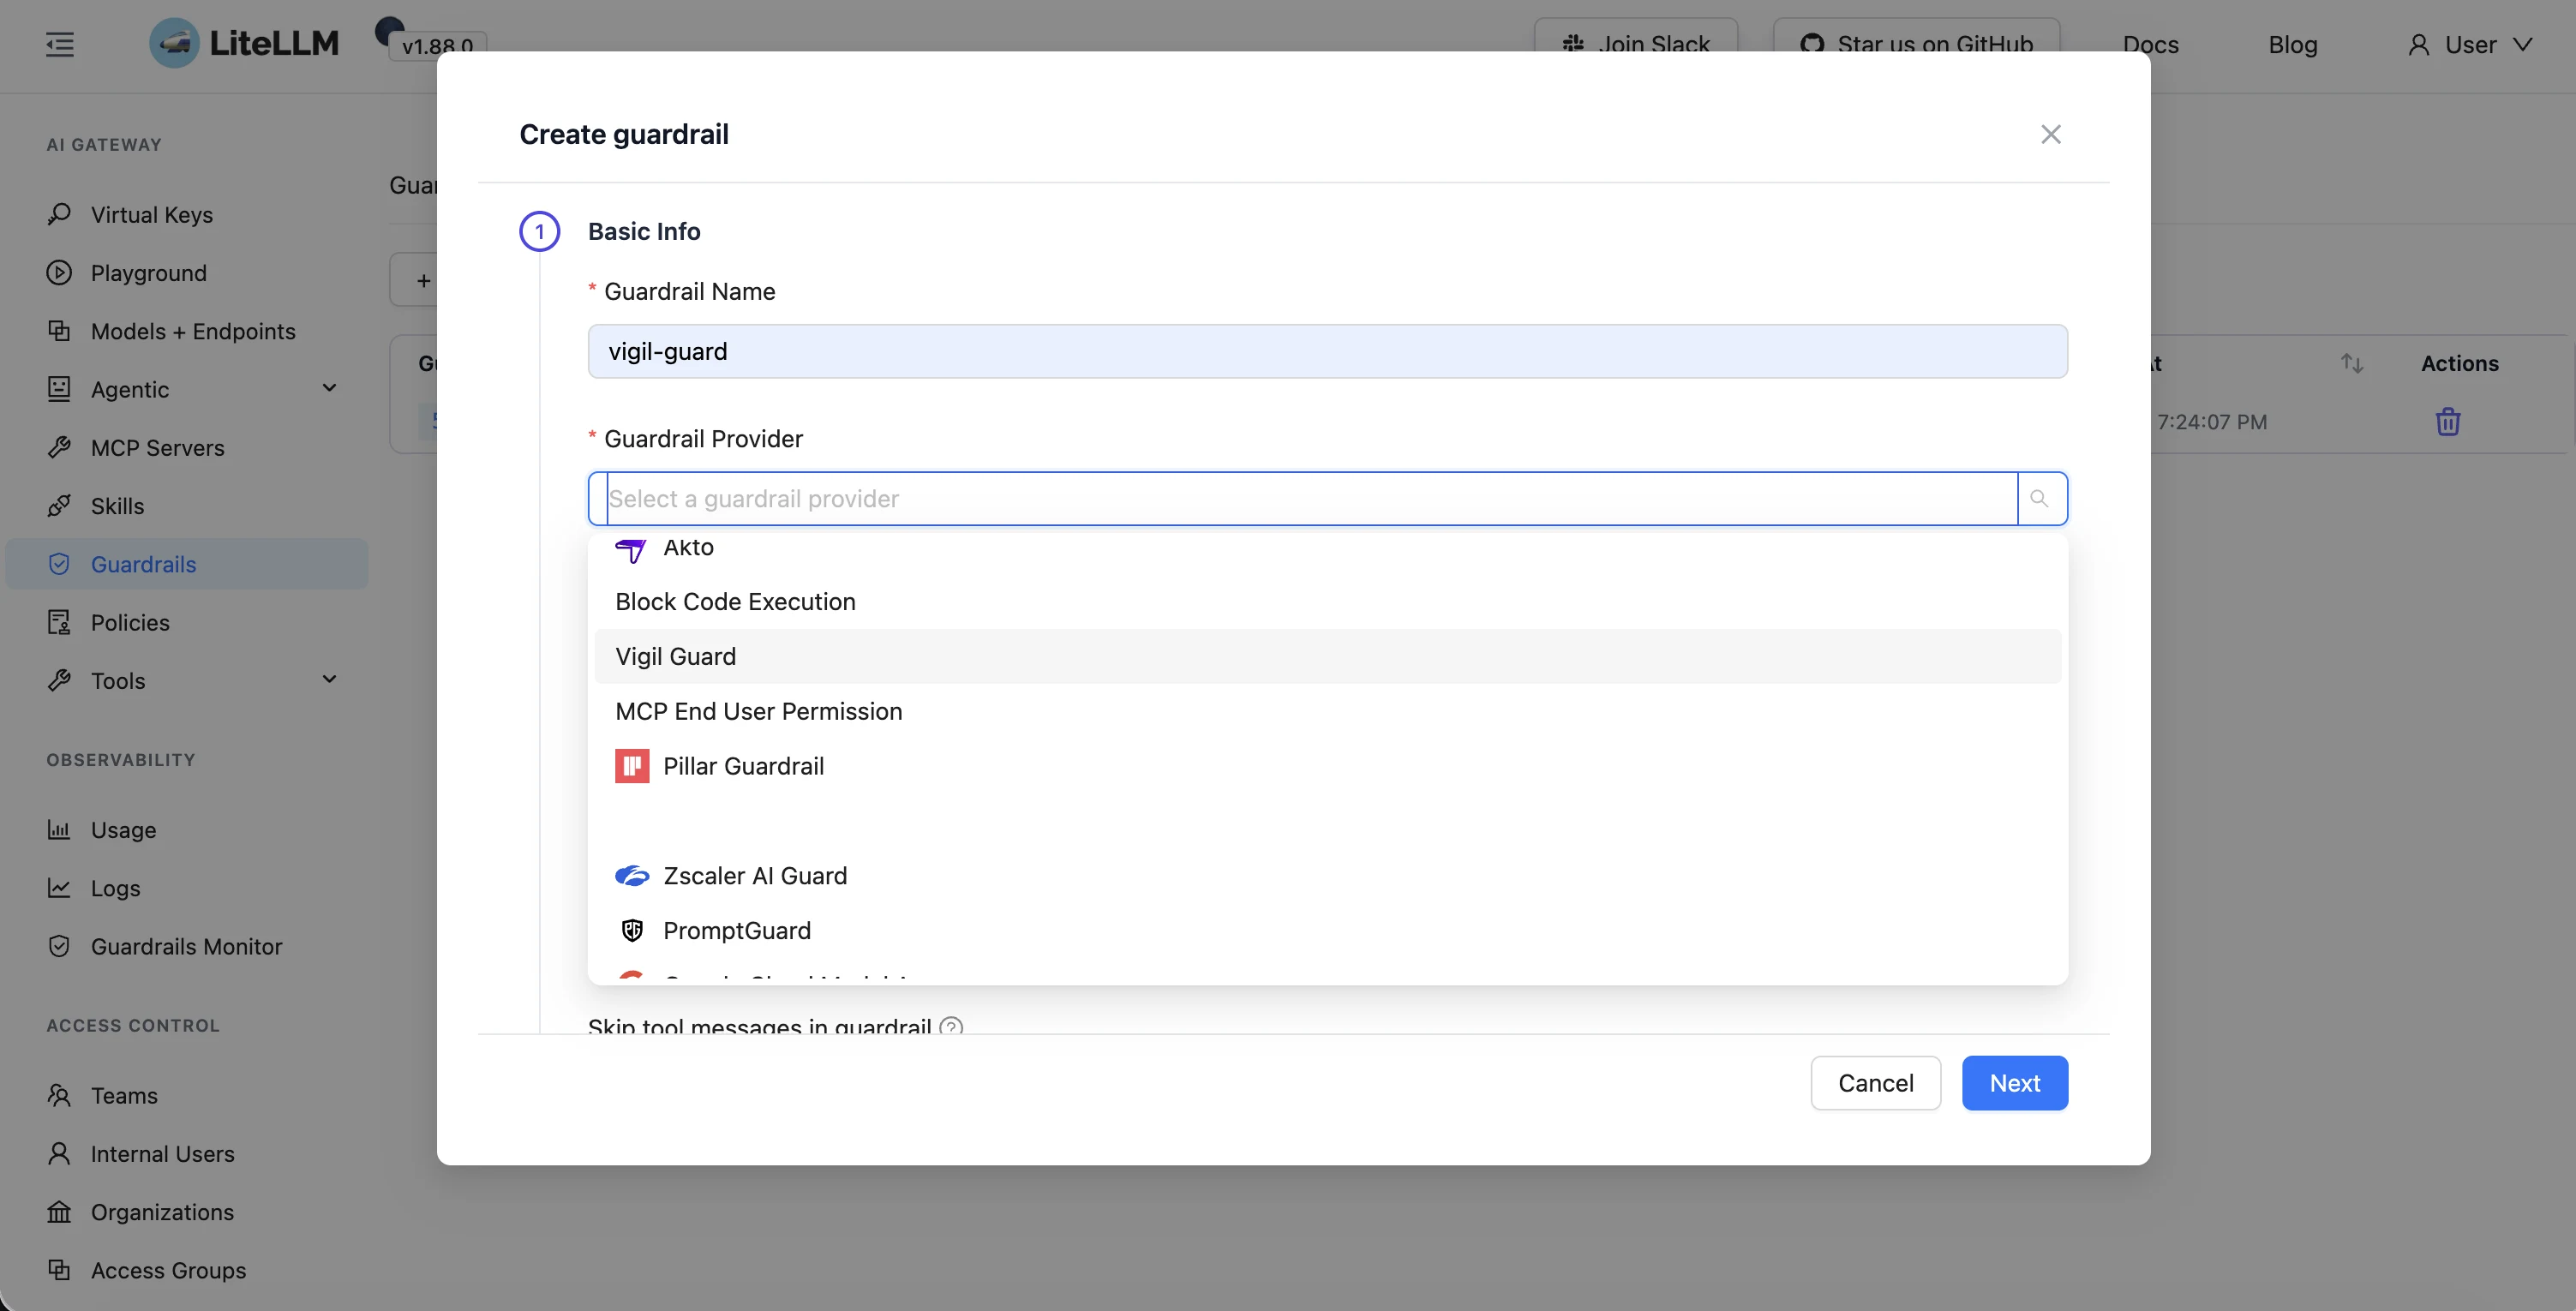Select Block Code Execution provider option

1328,601
